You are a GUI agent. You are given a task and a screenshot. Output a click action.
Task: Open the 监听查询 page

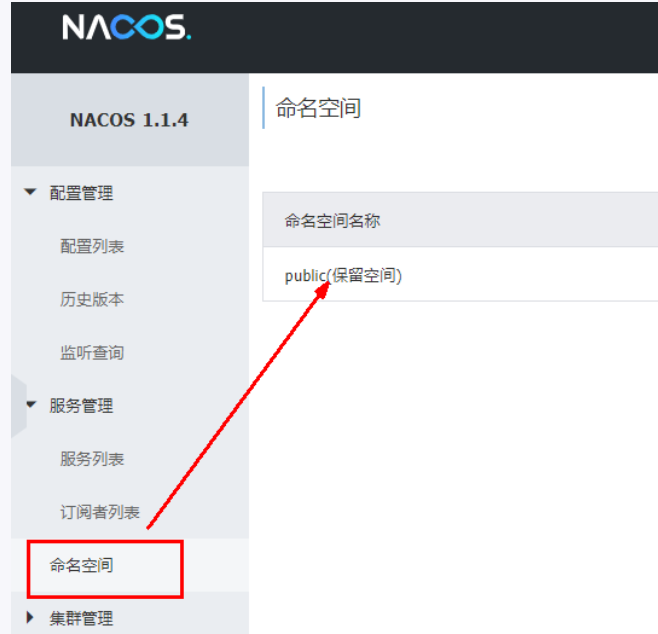click(92, 352)
